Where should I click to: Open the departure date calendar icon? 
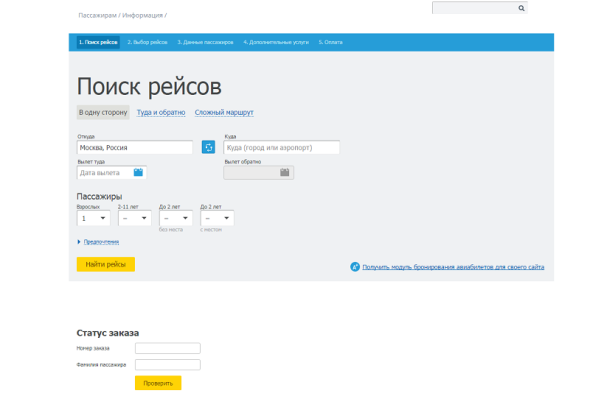click(138, 172)
